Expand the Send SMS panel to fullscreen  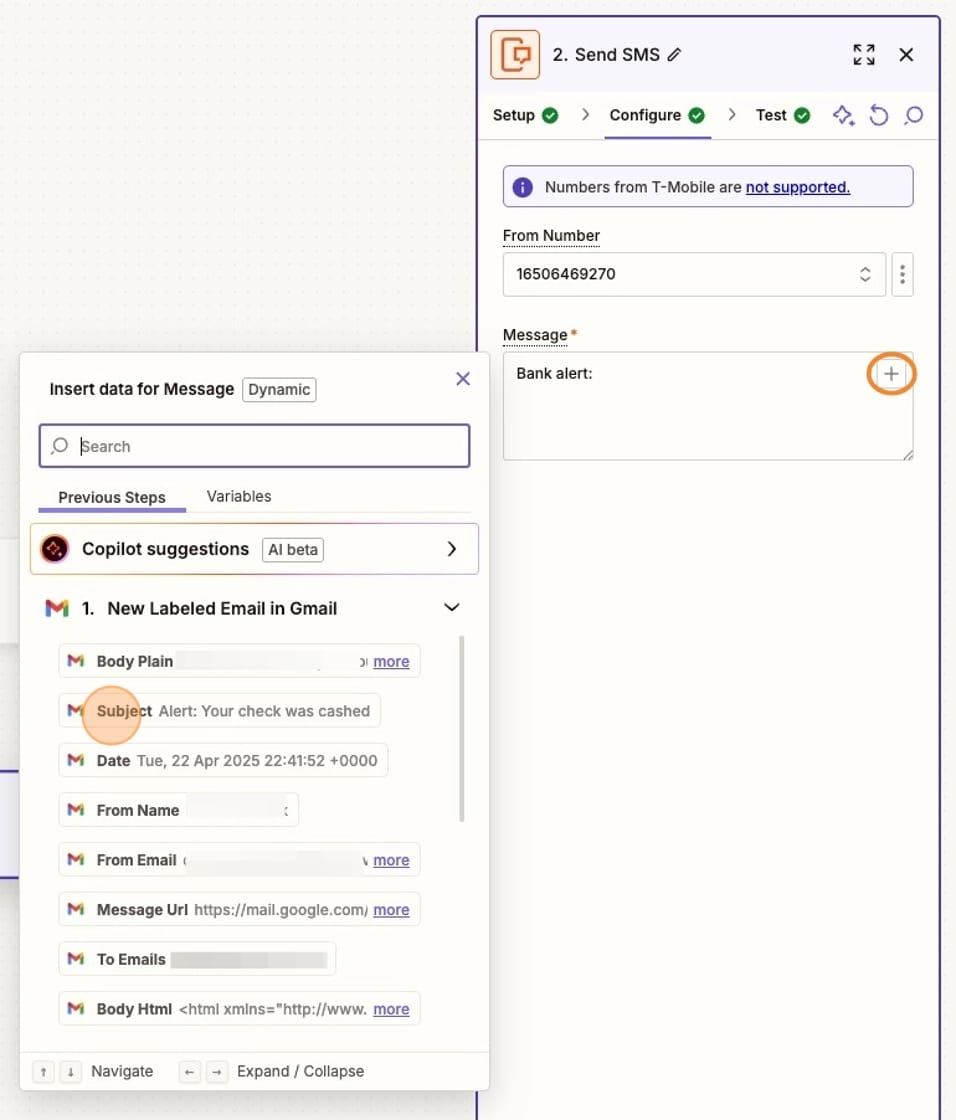point(864,55)
